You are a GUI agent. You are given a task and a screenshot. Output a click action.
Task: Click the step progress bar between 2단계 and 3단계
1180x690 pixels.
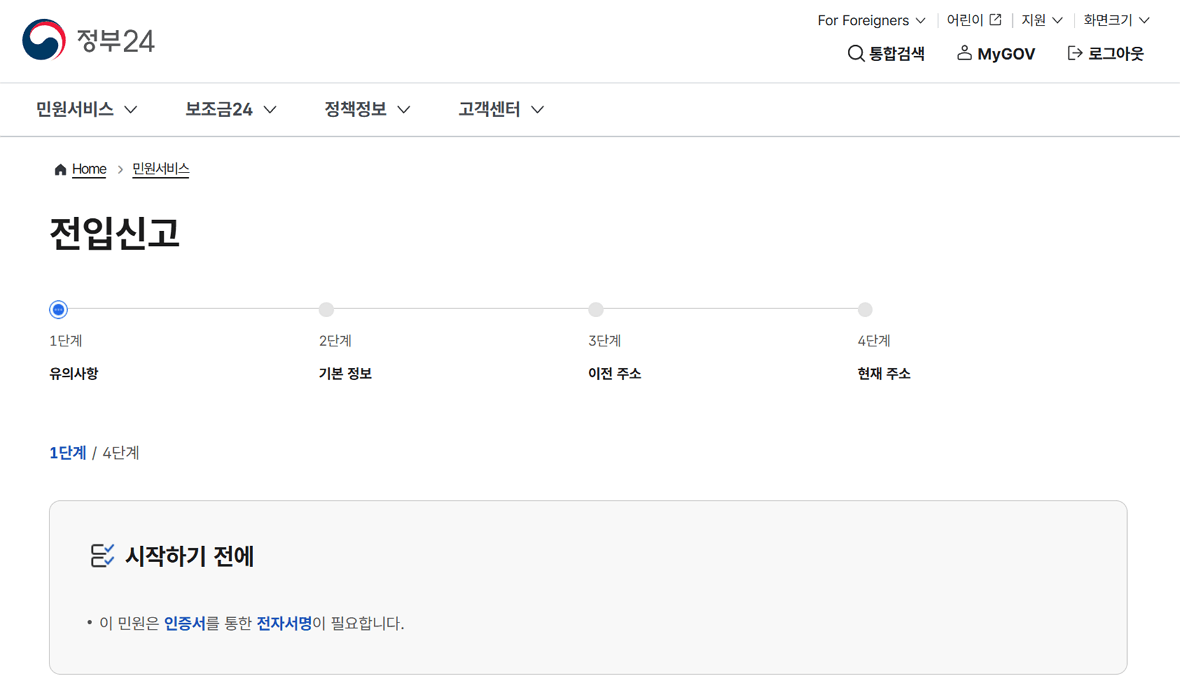460,309
